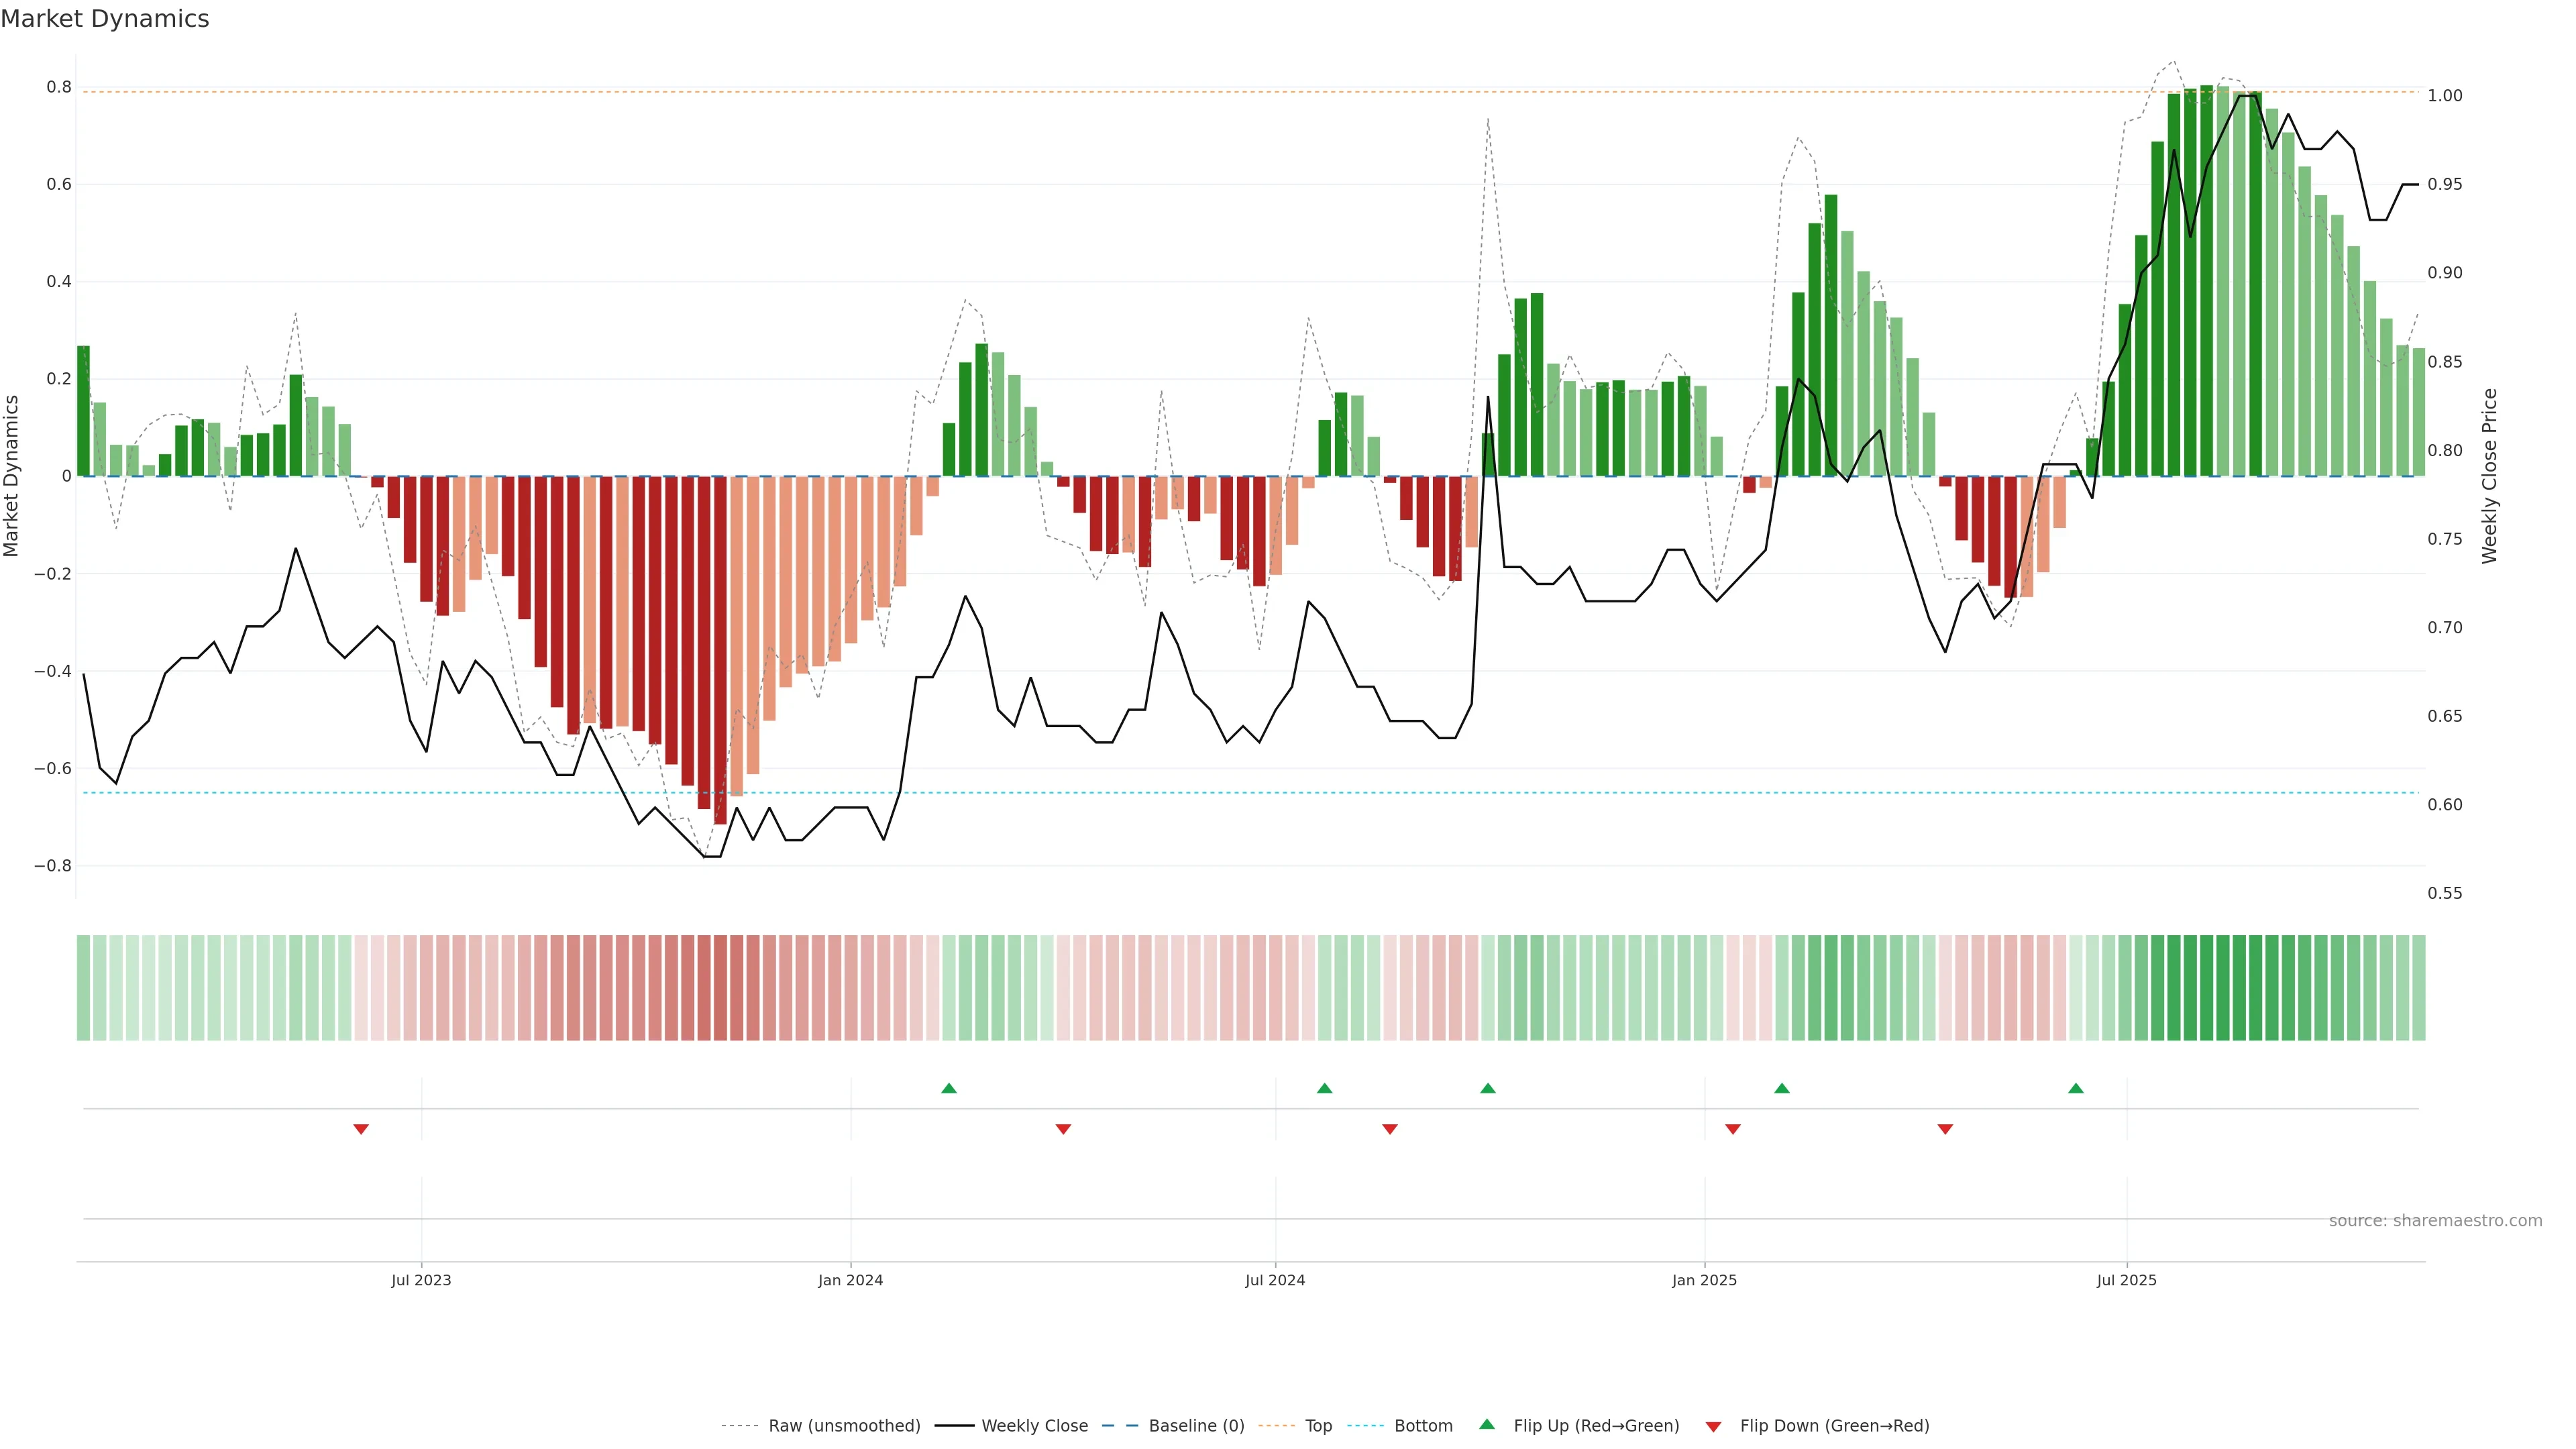
Task: Click red flip-down marker just after Jan 2025
Action: coord(1733,1129)
